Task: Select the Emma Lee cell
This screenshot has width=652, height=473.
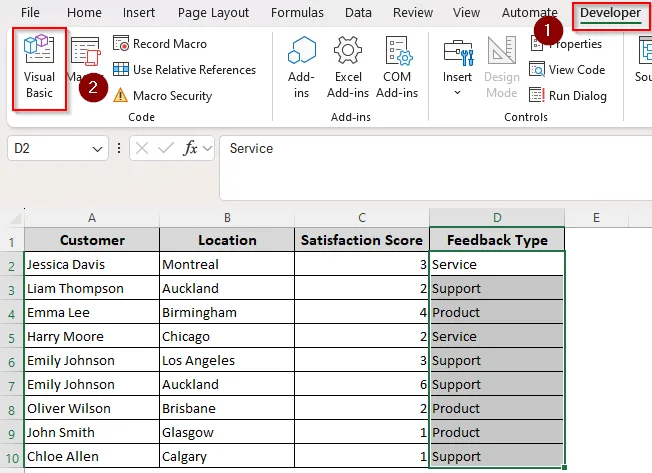Action: point(92,312)
